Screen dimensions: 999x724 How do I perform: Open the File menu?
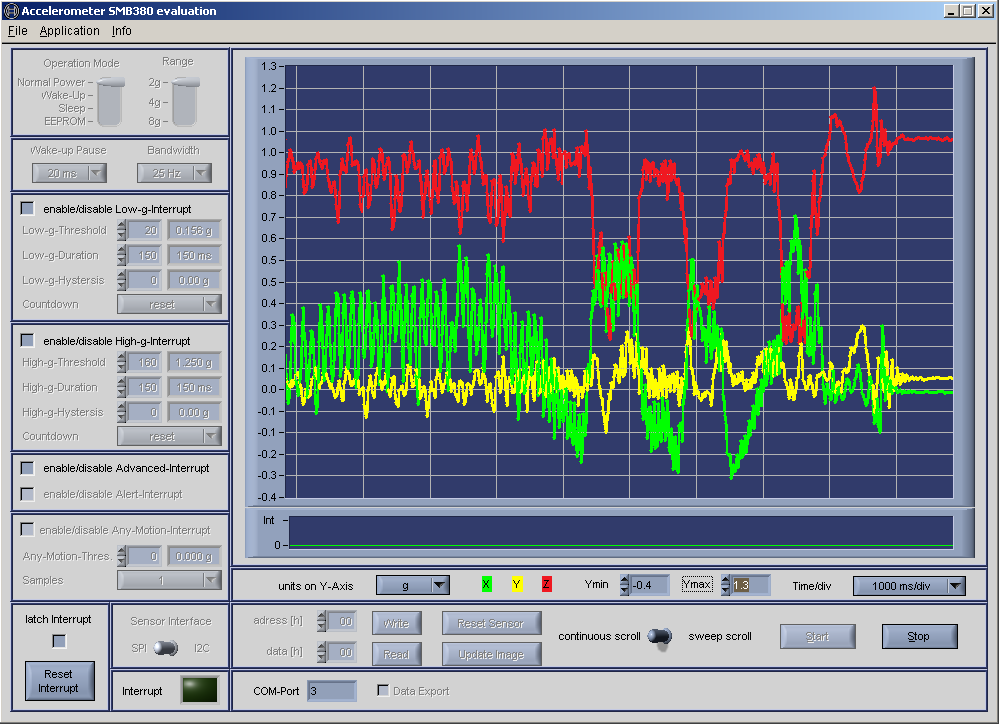click(x=17, y=31)
